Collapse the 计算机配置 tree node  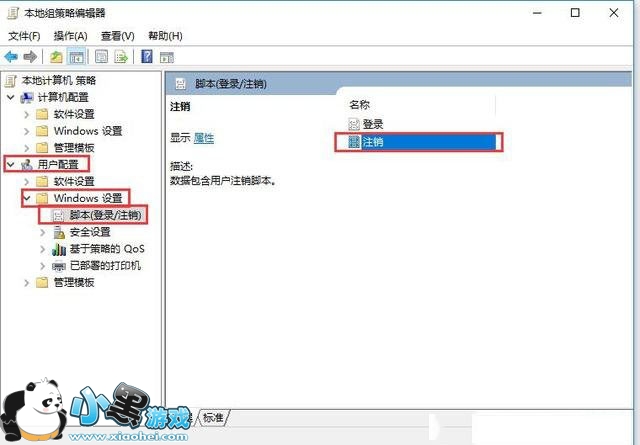click(x=11, y=97)
